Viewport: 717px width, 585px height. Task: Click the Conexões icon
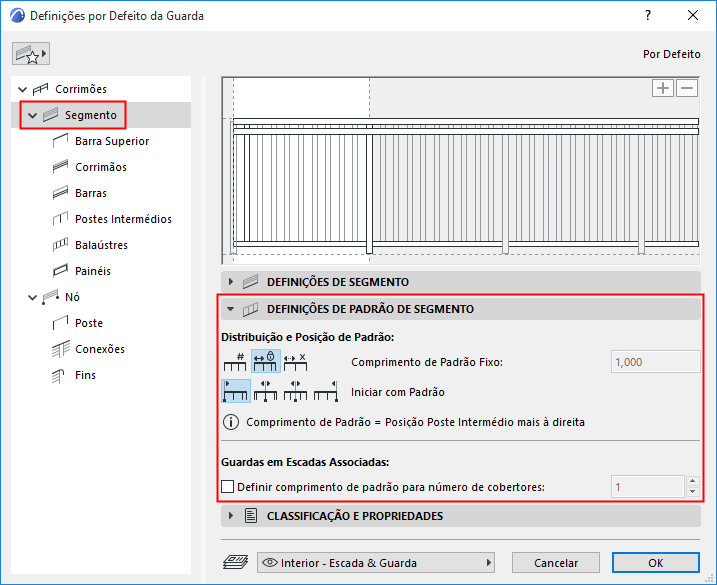point(60,349)
